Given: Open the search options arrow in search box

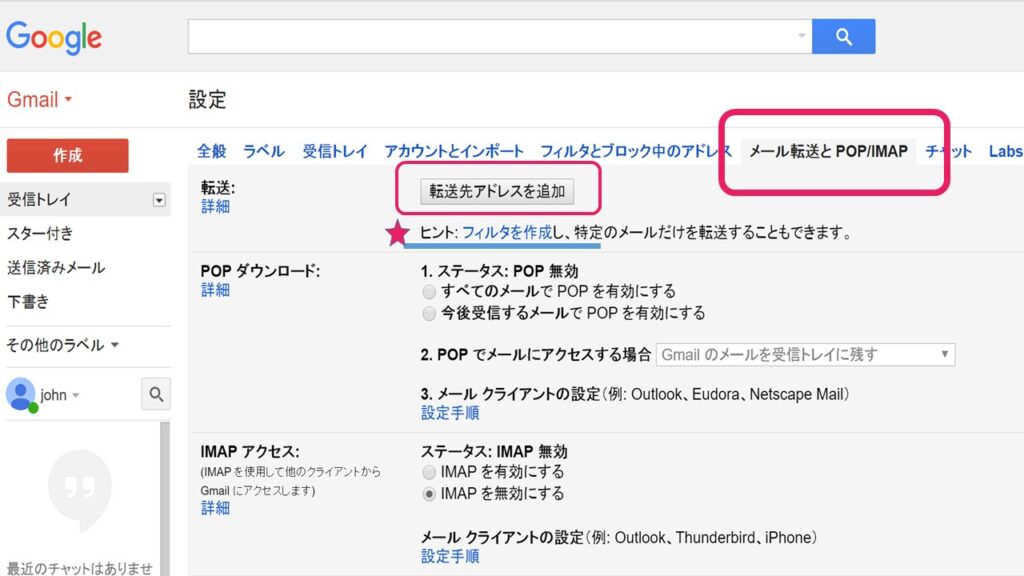Looking at the screenshot, I should pyautogui.click(x=801, y=37).
